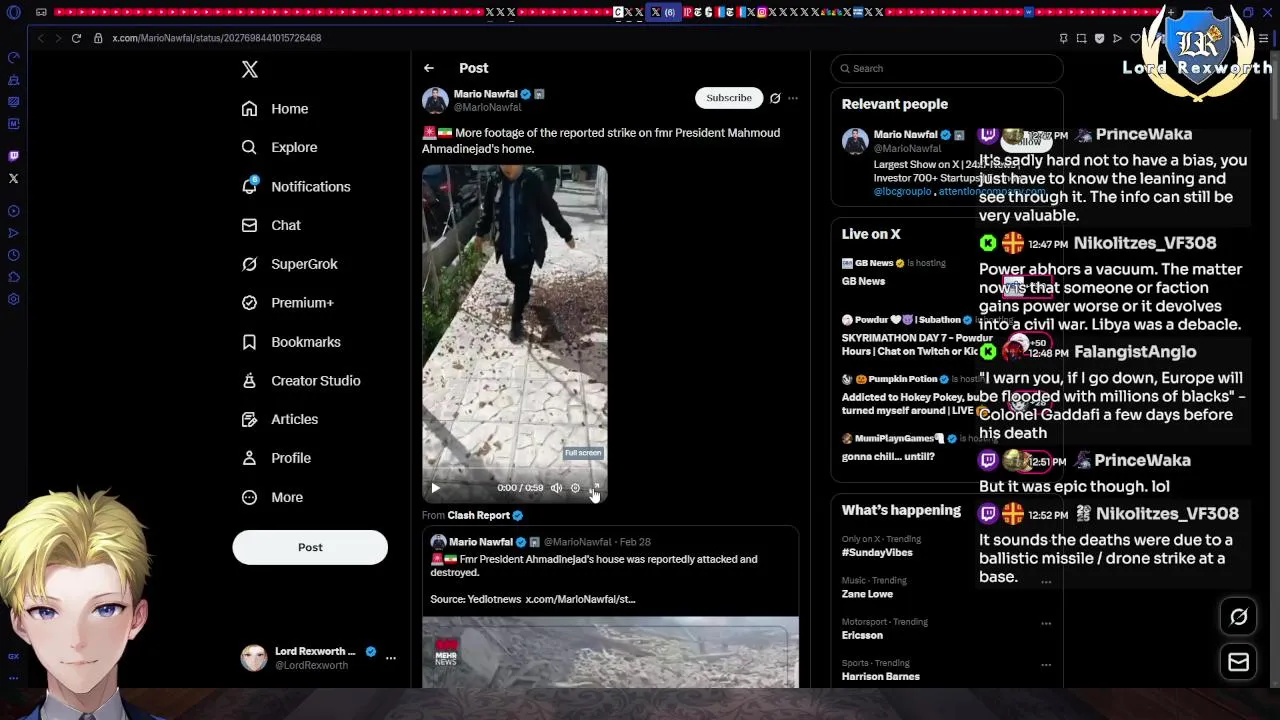The height and width of the screenshot is (720, 1280).
Task: Enter video full screen
Action: tap(594, 488)
